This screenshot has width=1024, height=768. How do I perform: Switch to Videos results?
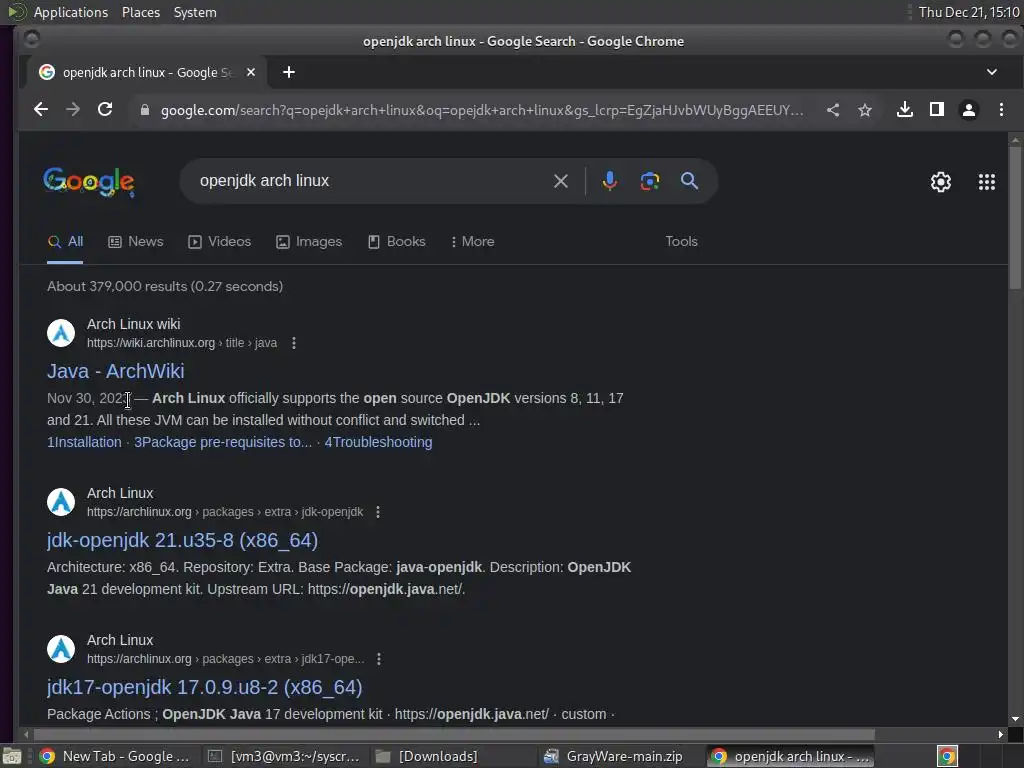pyautogui.click(x=219, y=242)
